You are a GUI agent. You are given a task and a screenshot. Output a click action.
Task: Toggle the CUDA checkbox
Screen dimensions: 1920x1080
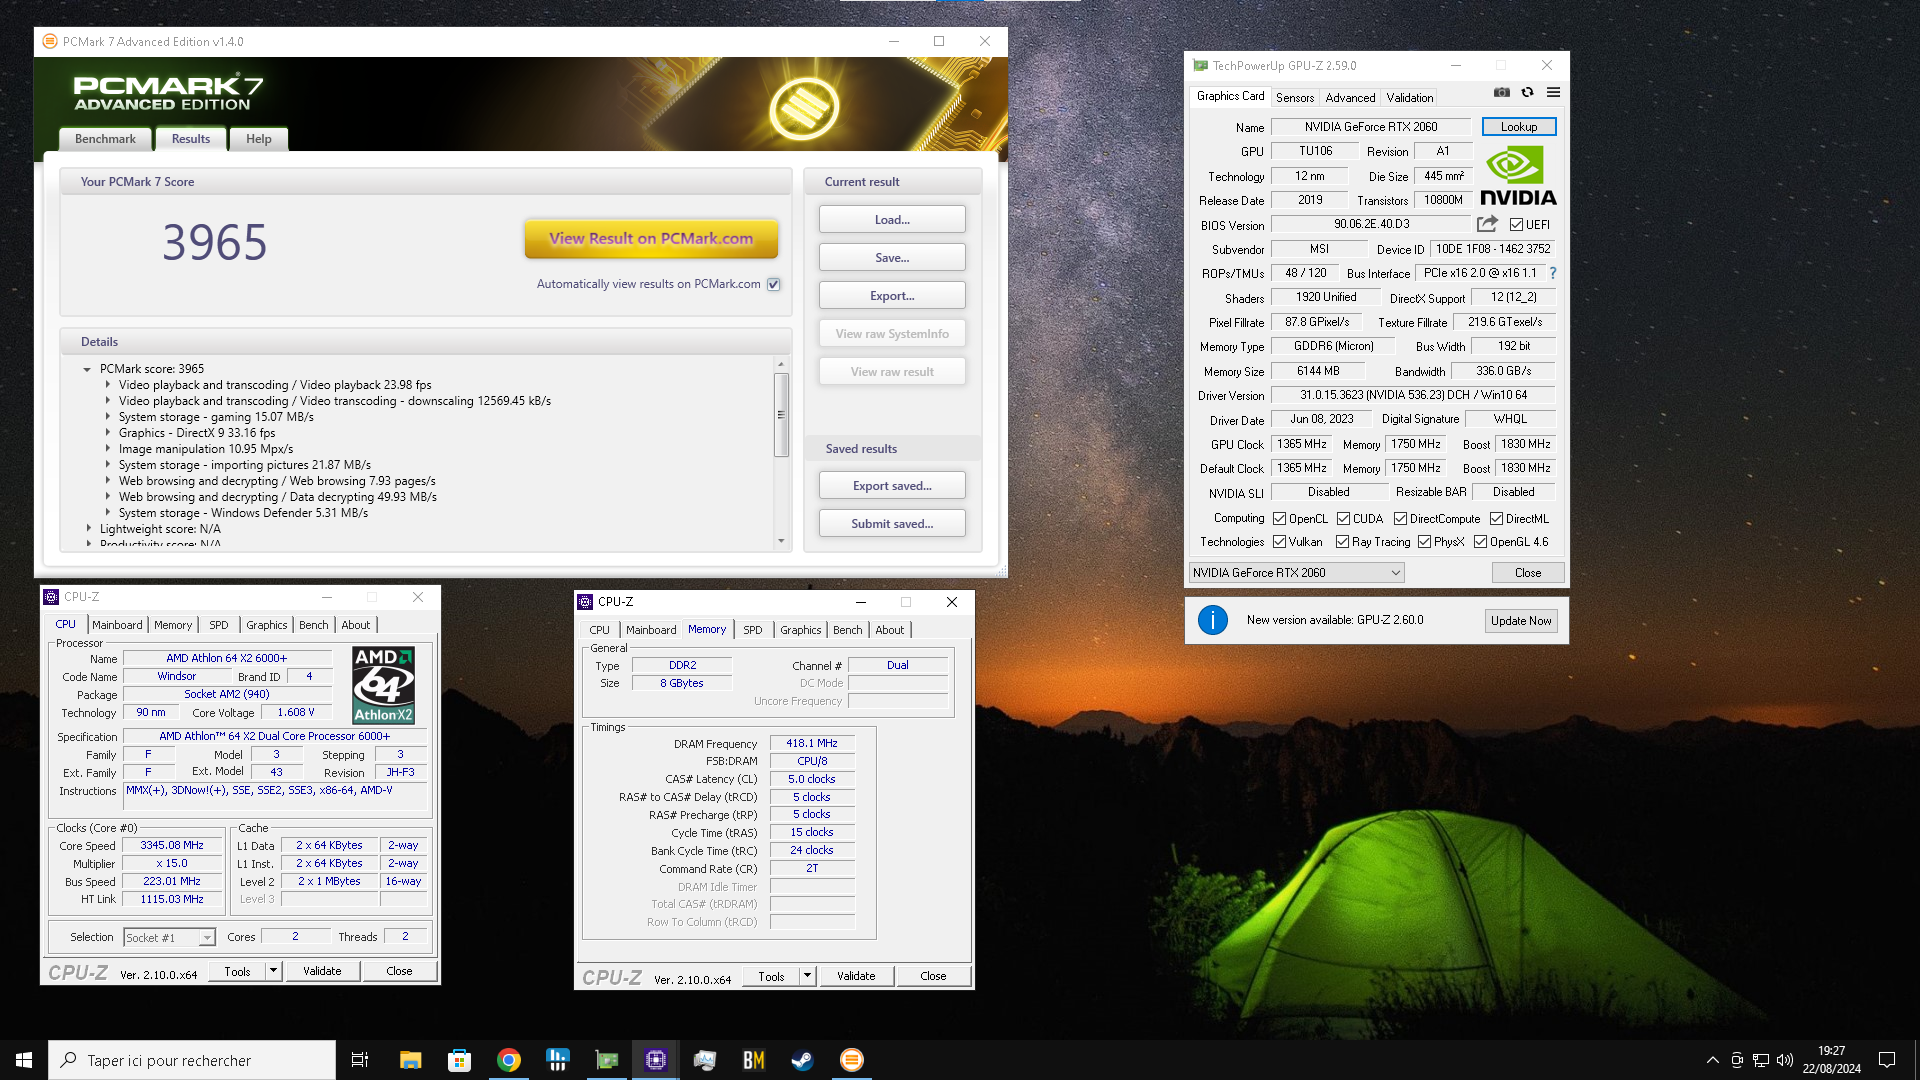click(1343, 519)
